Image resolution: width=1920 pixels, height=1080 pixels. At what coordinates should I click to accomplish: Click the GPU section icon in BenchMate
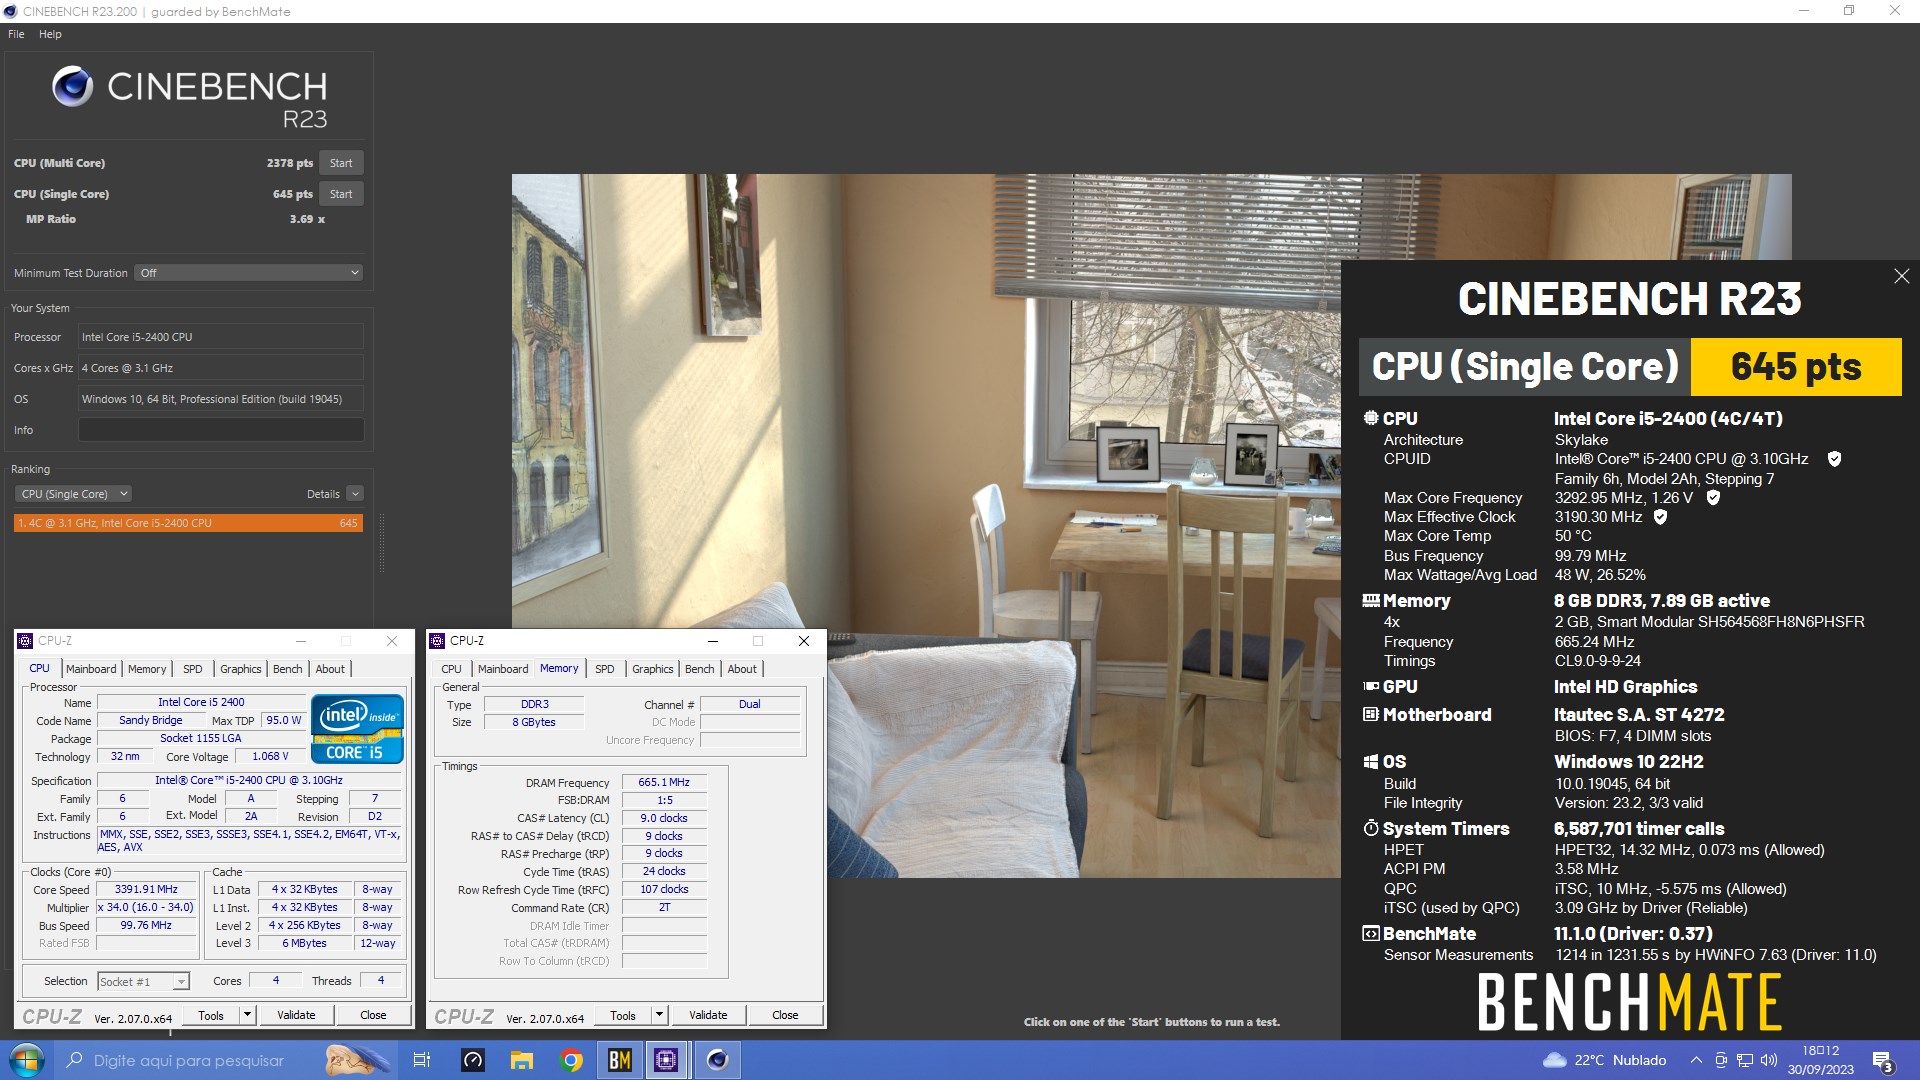(x=1371, y=687)
